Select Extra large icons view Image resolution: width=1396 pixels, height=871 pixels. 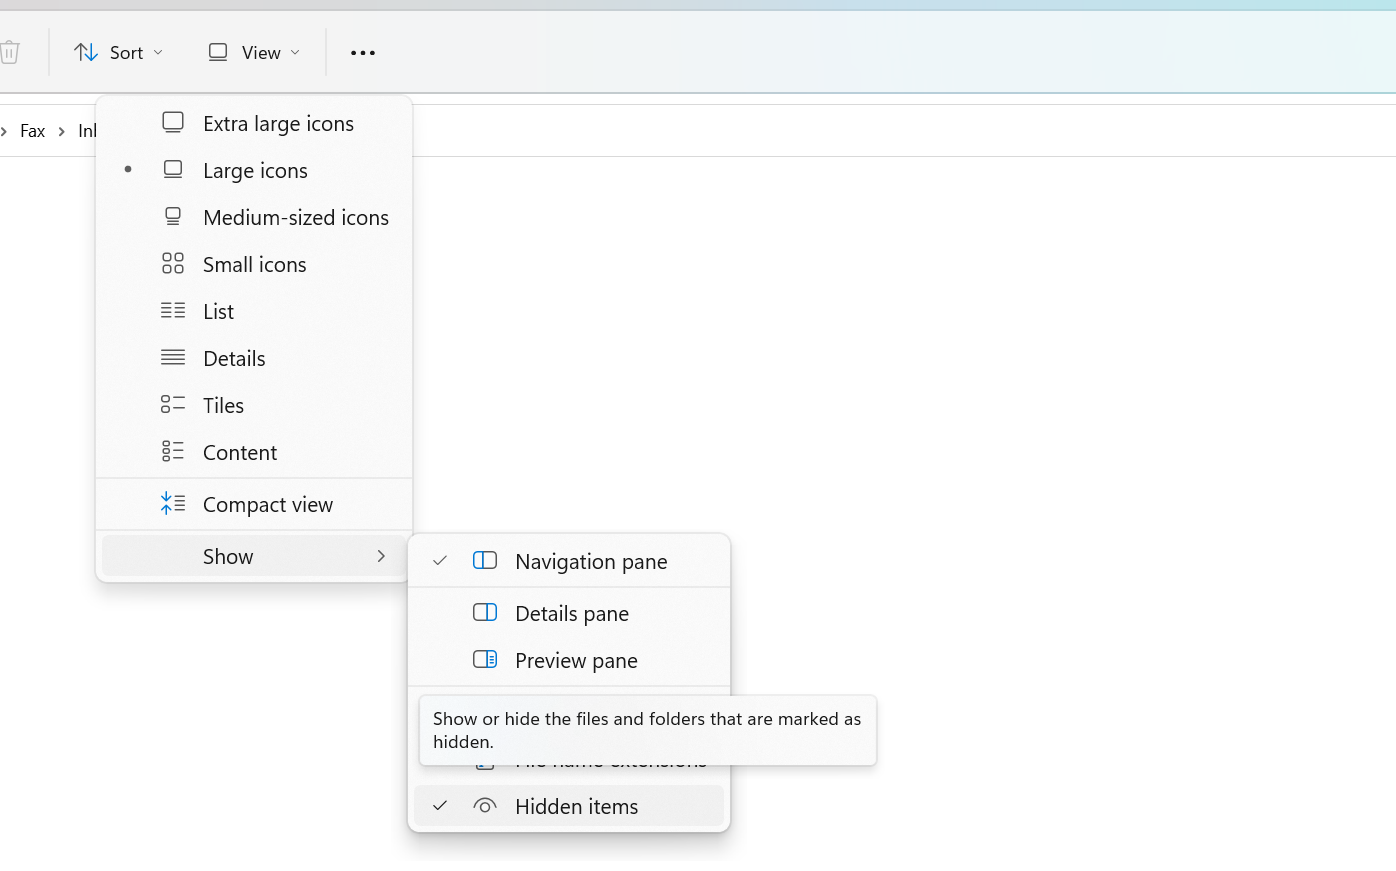pos(254,123)
